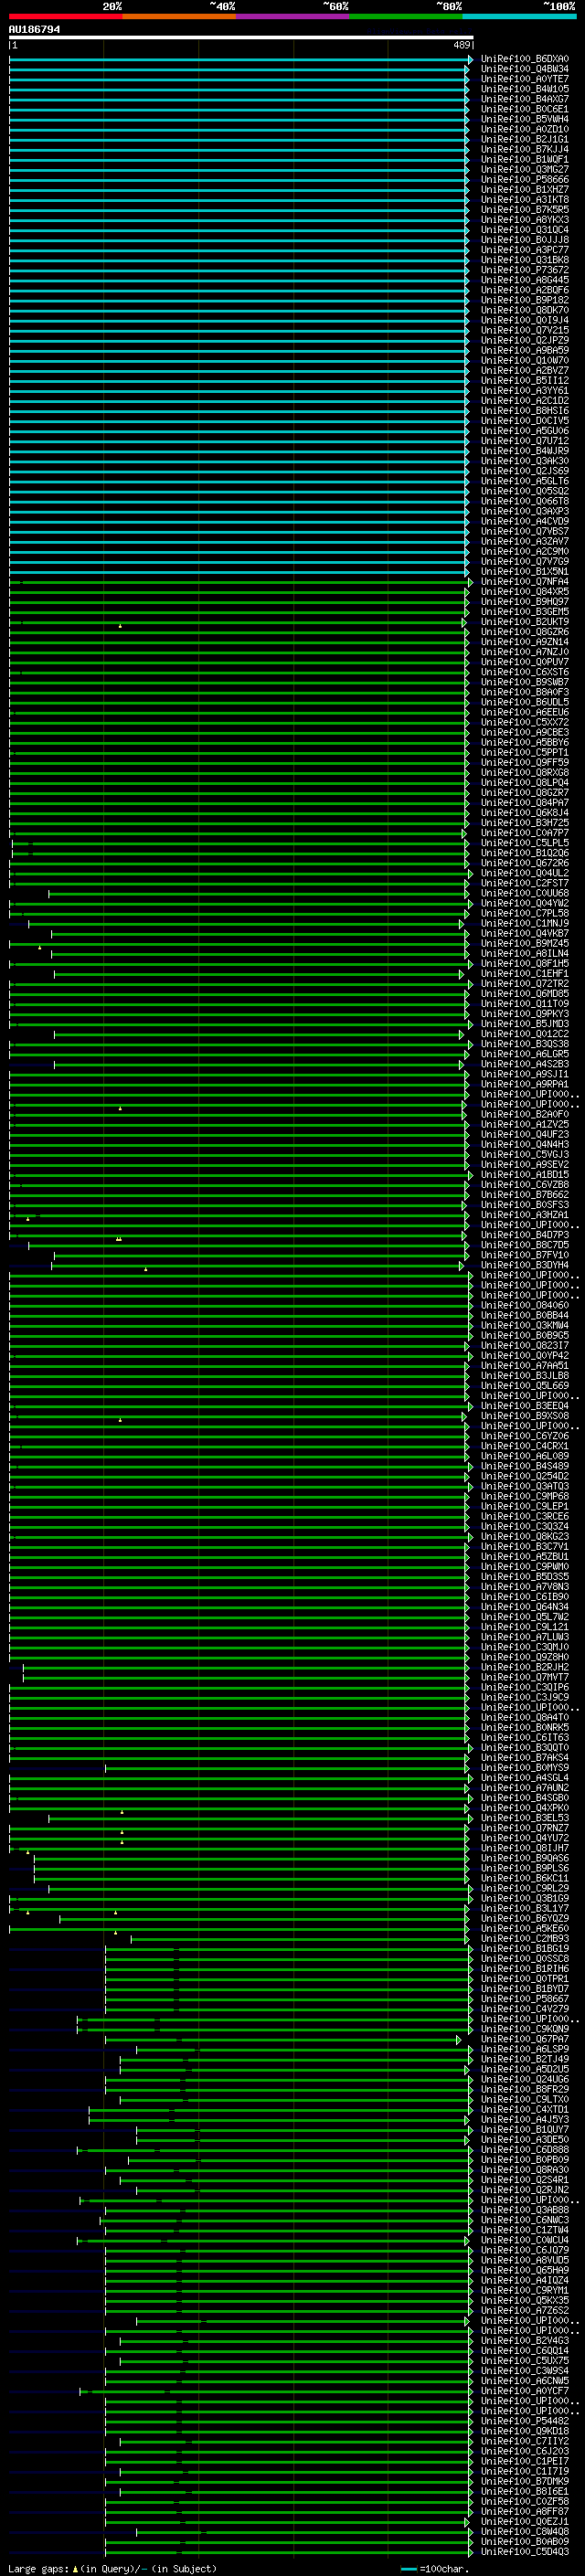Select the UniRef100_Q7U712 label
This screenshot has height=2576, width=585.
[525, 441]
